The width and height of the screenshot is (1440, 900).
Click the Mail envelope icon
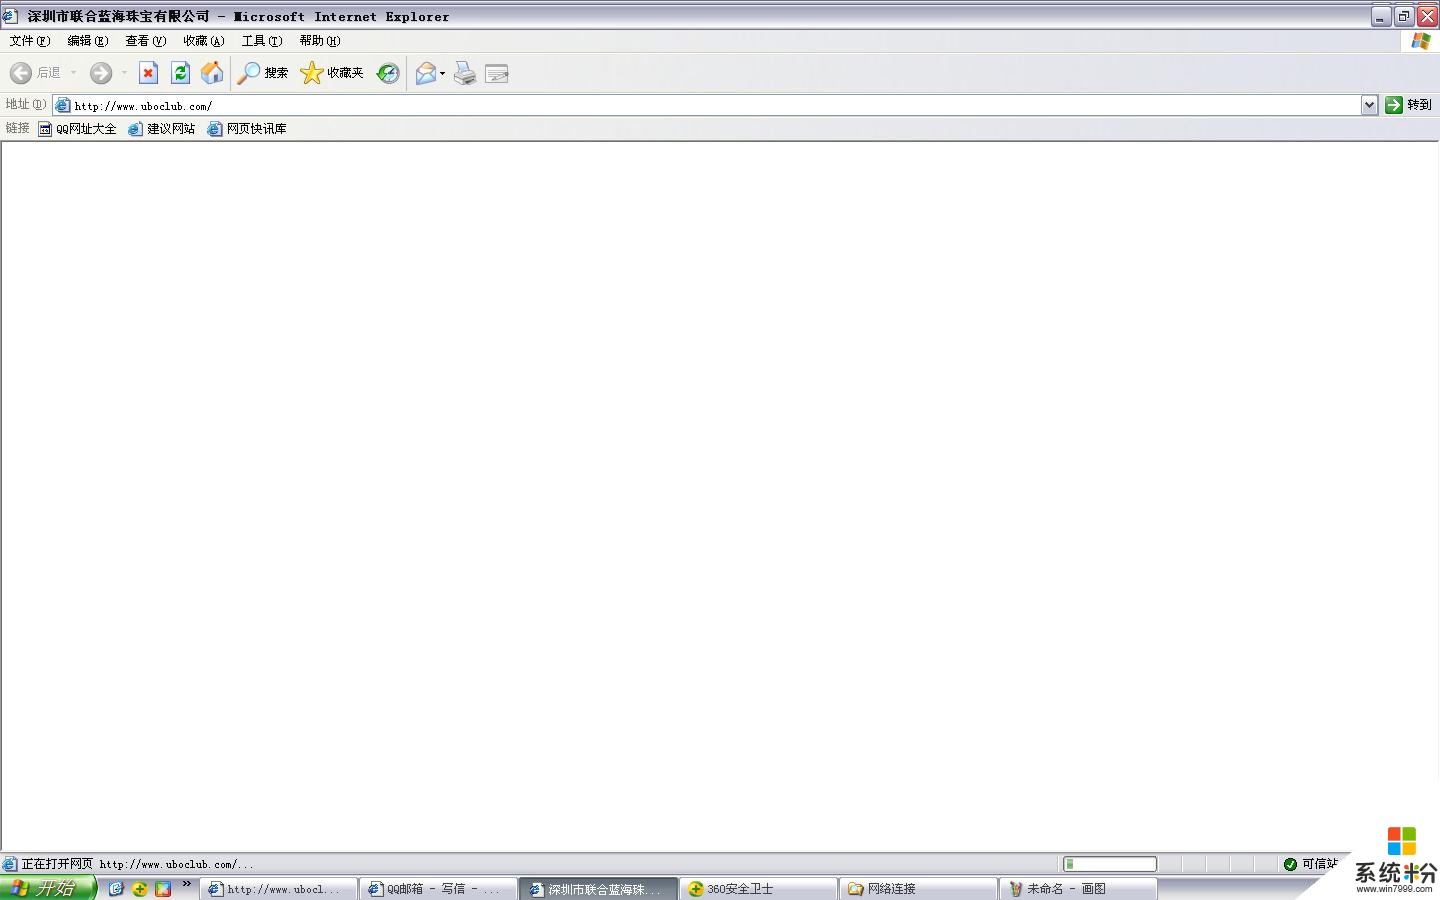point(426,73)
